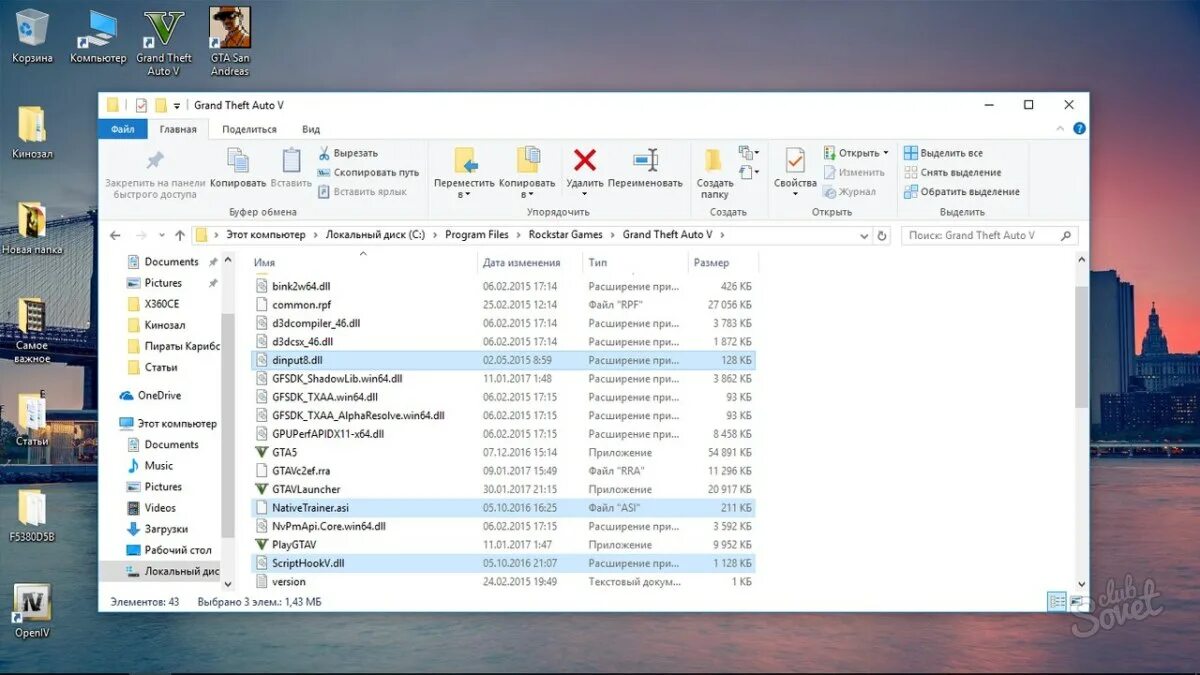Click the Вырезать scissors icon

click(x=325, y=153)
